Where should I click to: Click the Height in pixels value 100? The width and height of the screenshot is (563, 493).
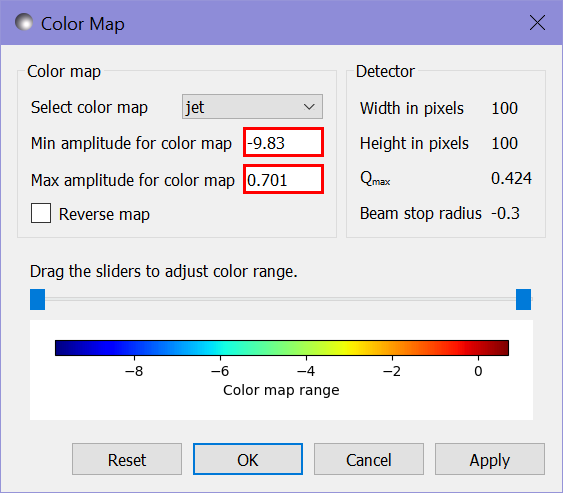click(504, 143)
